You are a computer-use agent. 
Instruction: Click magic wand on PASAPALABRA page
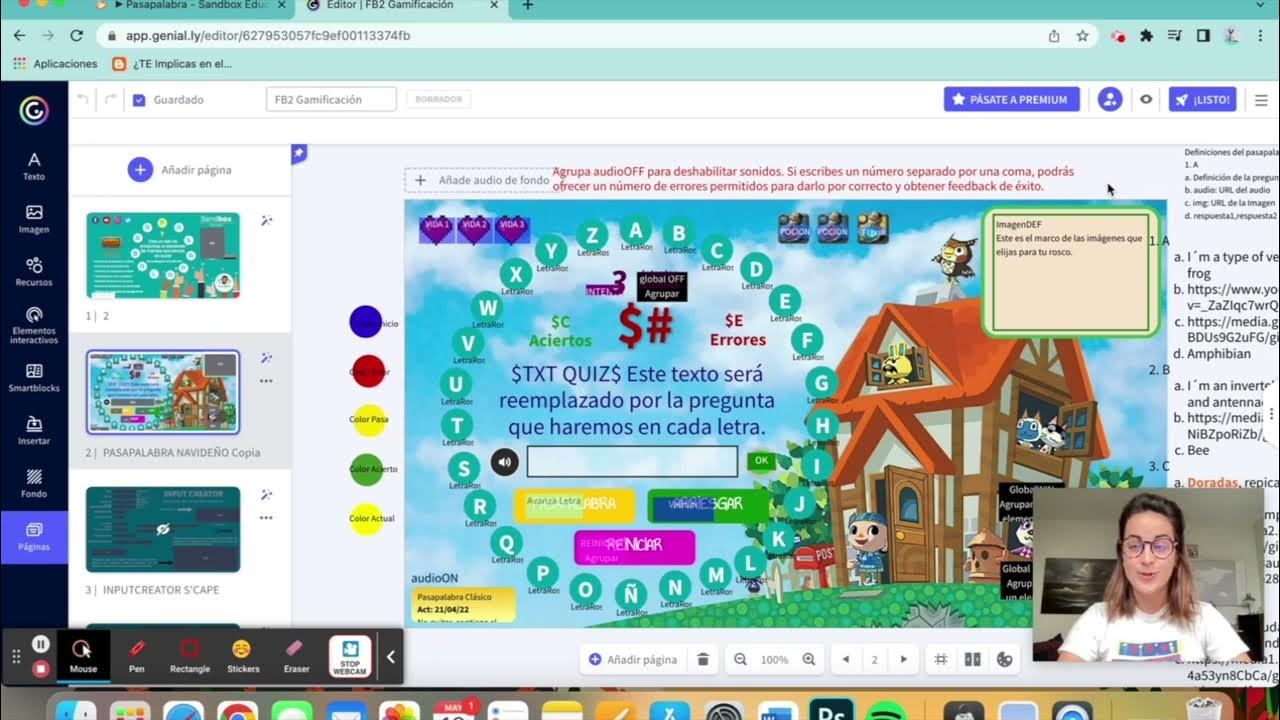(x=266, y=358)
